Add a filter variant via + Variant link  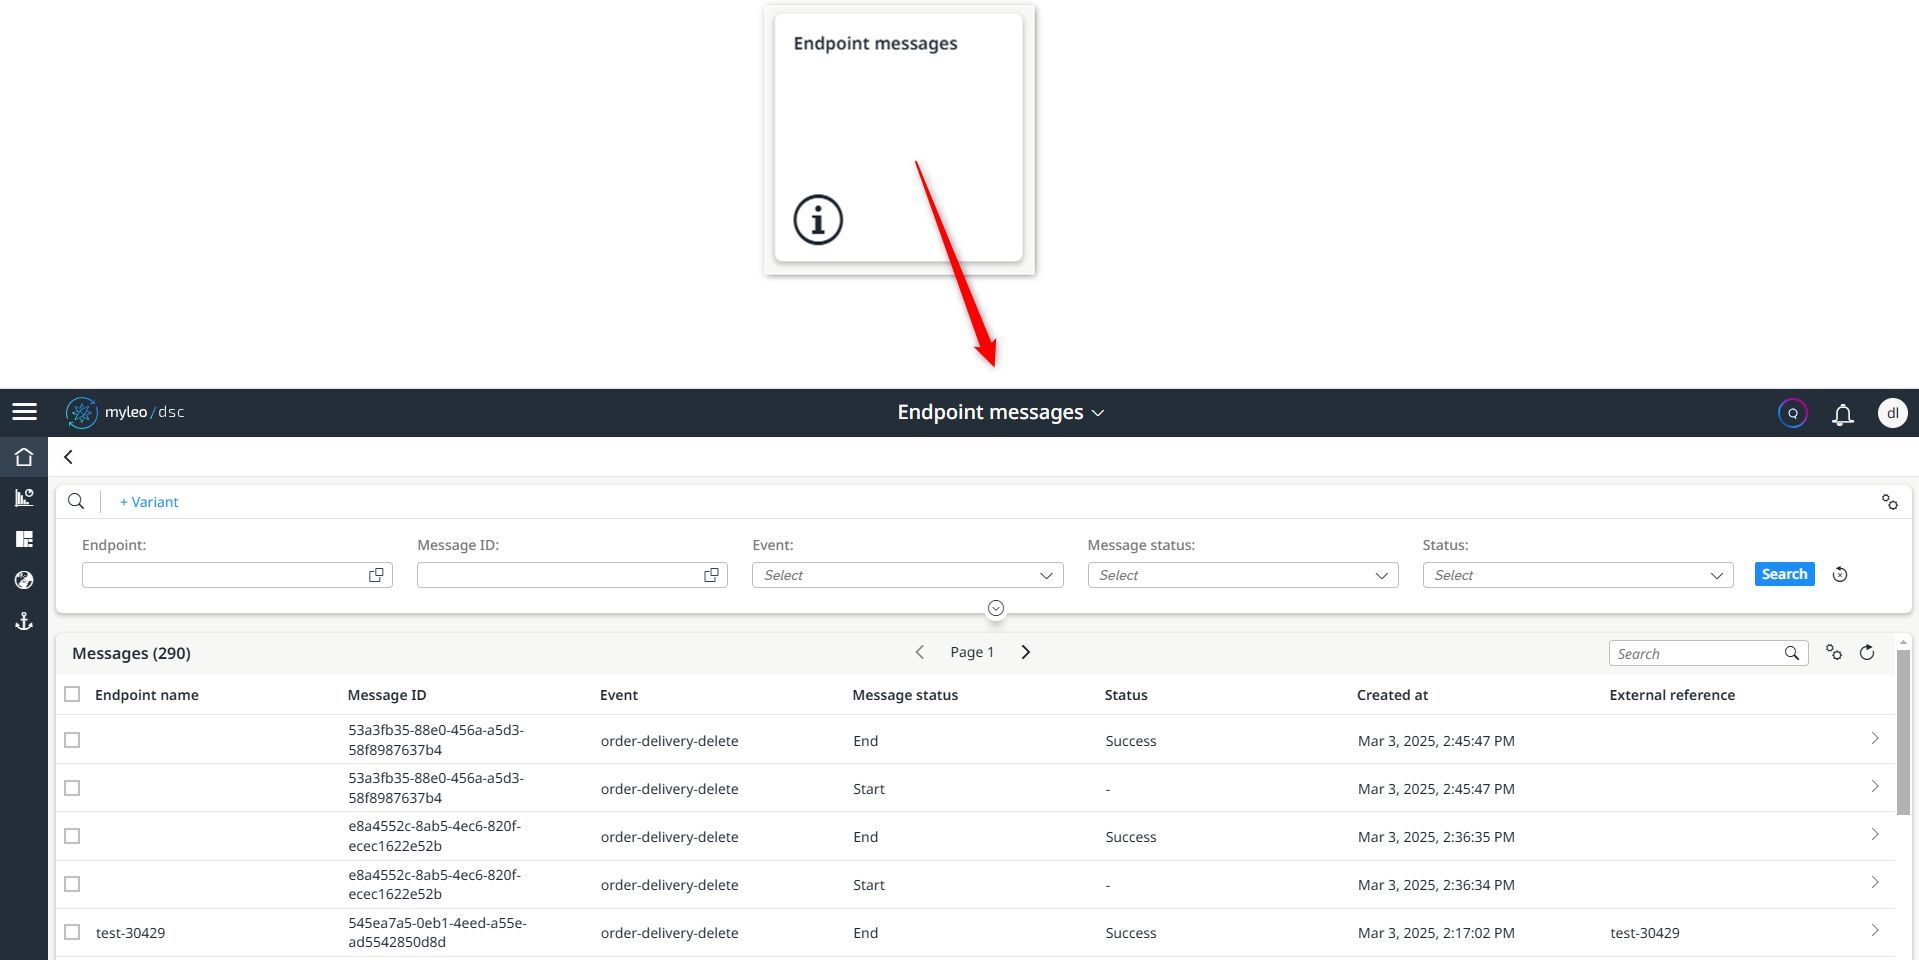click(x=148, y=501)
